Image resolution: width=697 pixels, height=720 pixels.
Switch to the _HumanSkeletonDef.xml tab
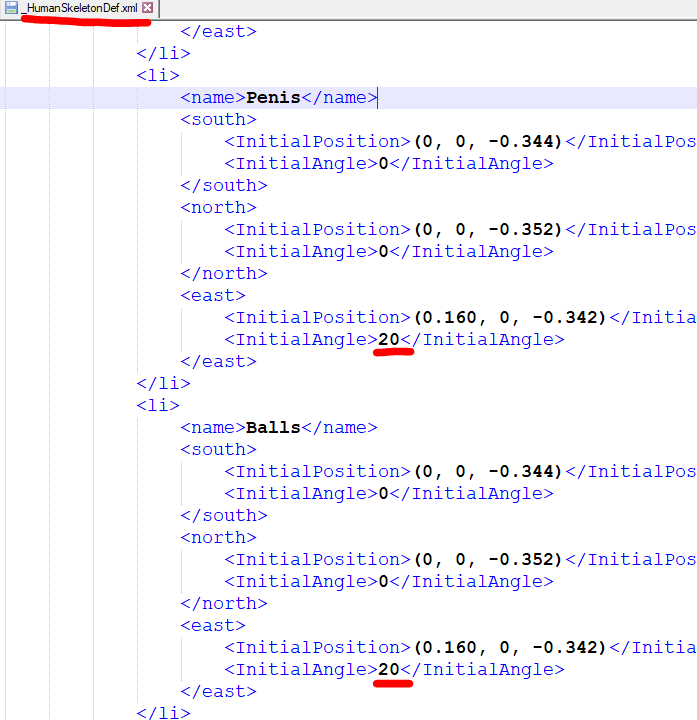(x=78, y=8)
